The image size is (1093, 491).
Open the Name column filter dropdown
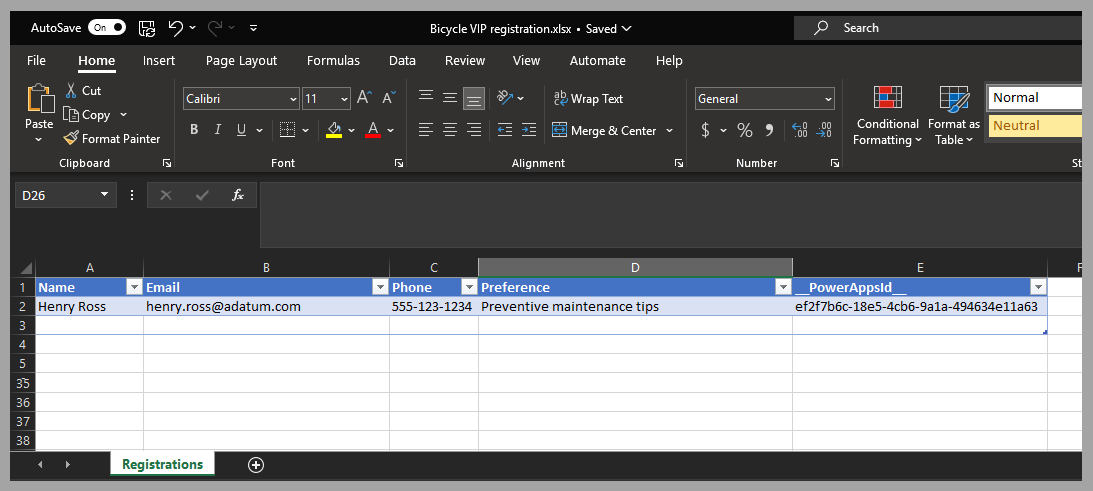click(134, 287)
